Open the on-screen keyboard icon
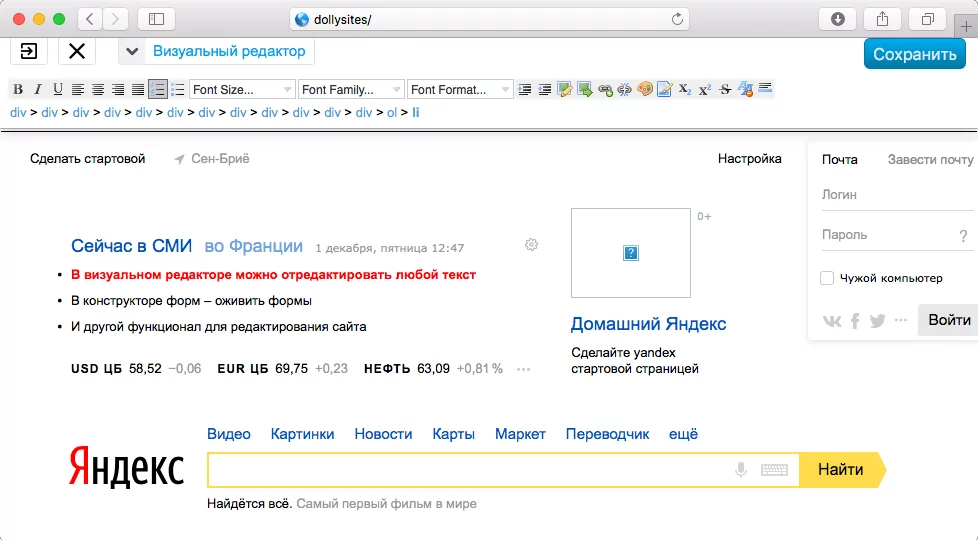Image resolution: width=978 pixels, height=540 pixels. [x=774, y=470]
